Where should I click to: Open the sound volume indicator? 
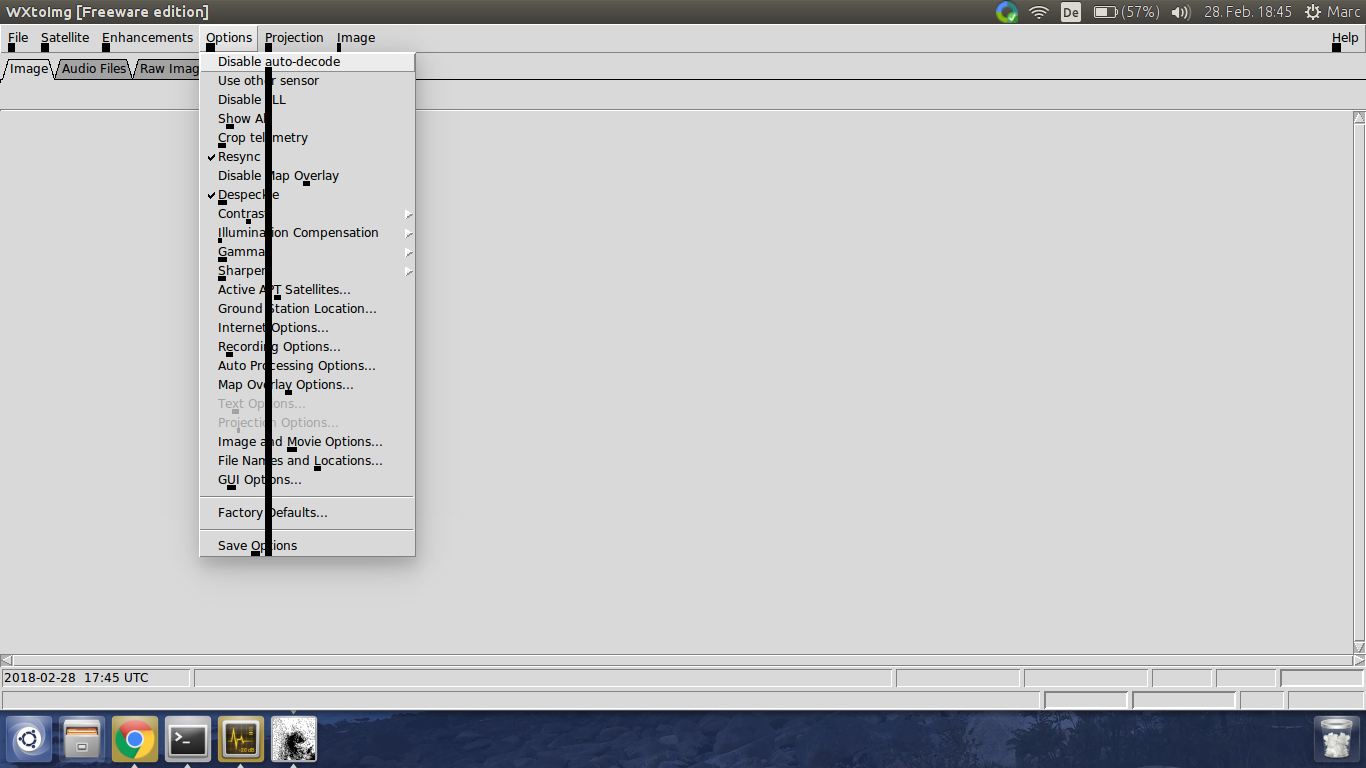coord(1181,12)
